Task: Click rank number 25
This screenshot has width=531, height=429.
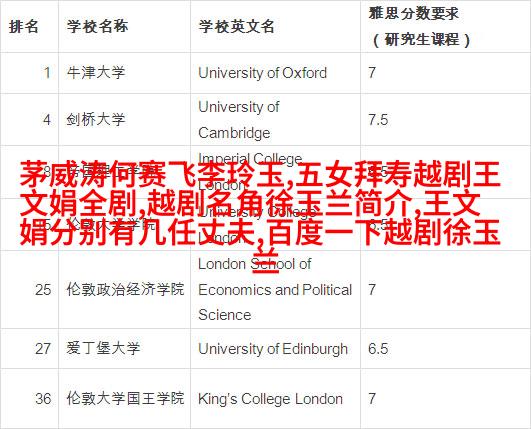Action: pyautogui.click(x=43, y=289)
